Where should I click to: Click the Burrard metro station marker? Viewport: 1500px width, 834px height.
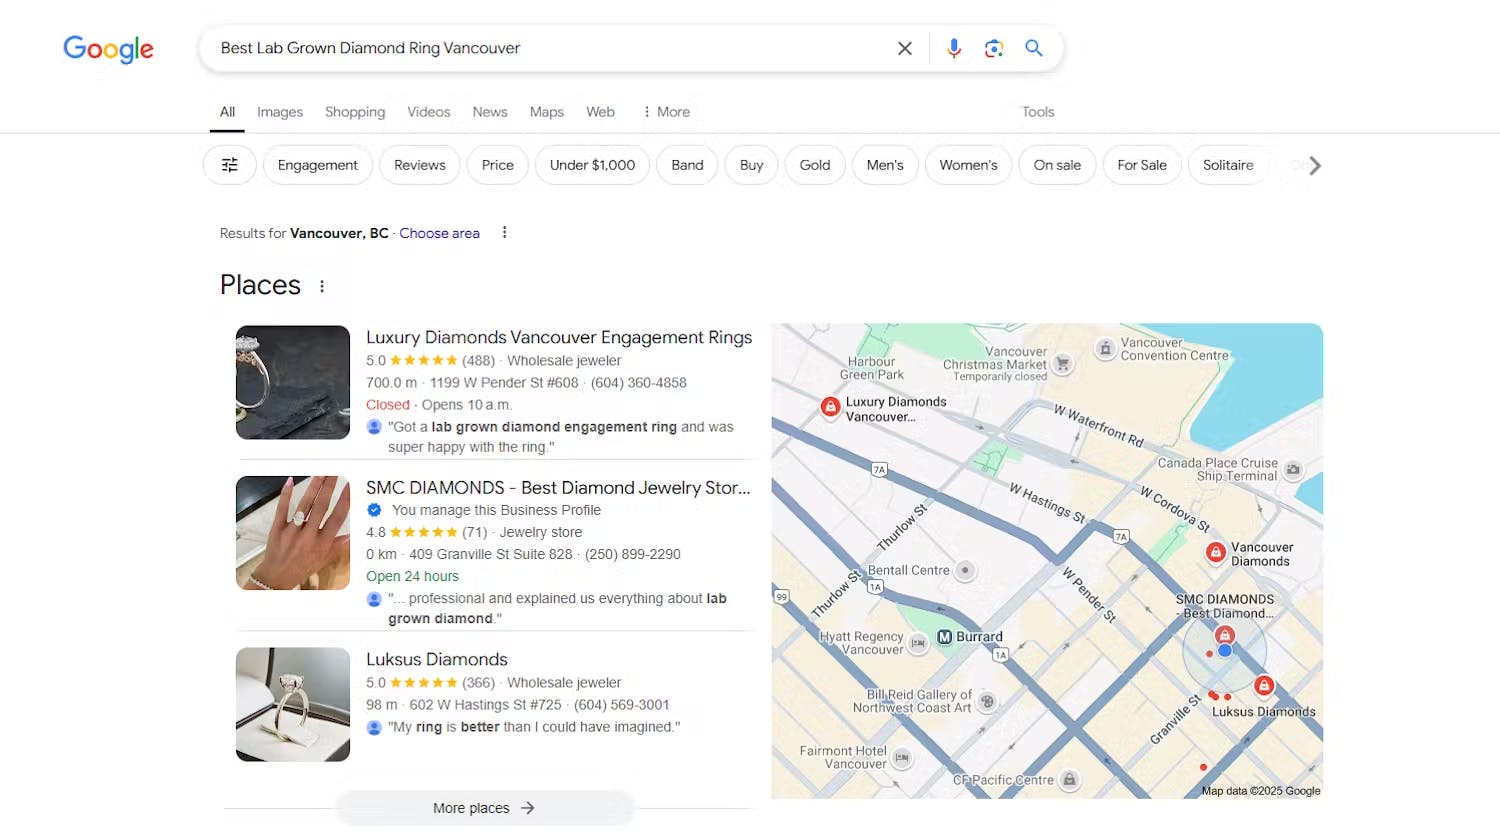(944, 637)
